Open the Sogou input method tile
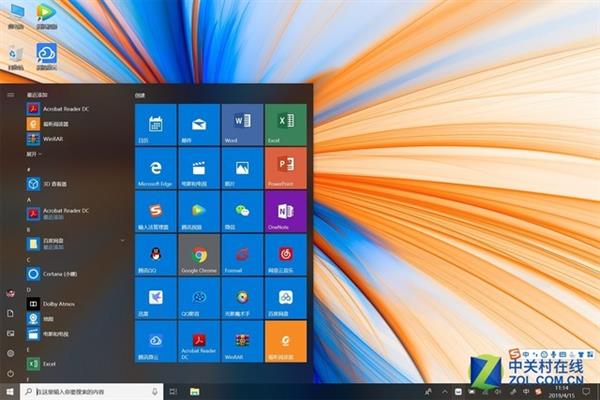600x400 pixels. click(156, 212)
